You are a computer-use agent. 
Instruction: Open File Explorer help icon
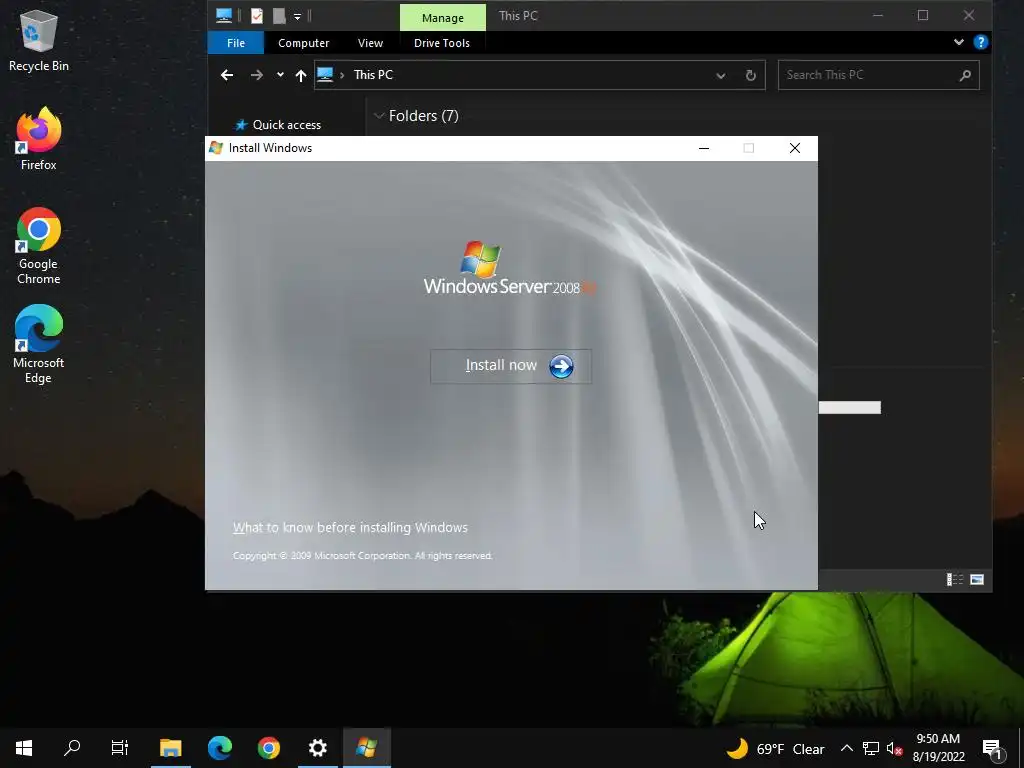(x=980, y=42)
